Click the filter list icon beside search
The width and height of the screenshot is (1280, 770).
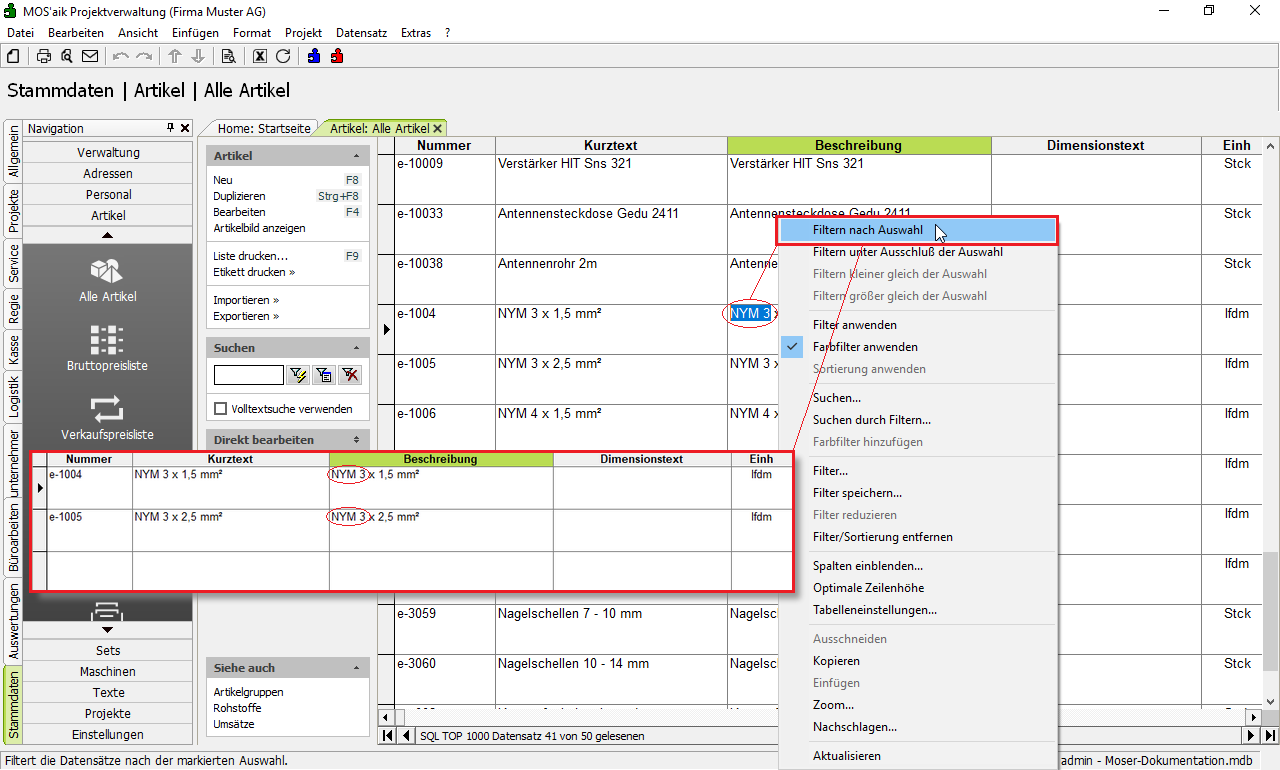click(324, 375)
